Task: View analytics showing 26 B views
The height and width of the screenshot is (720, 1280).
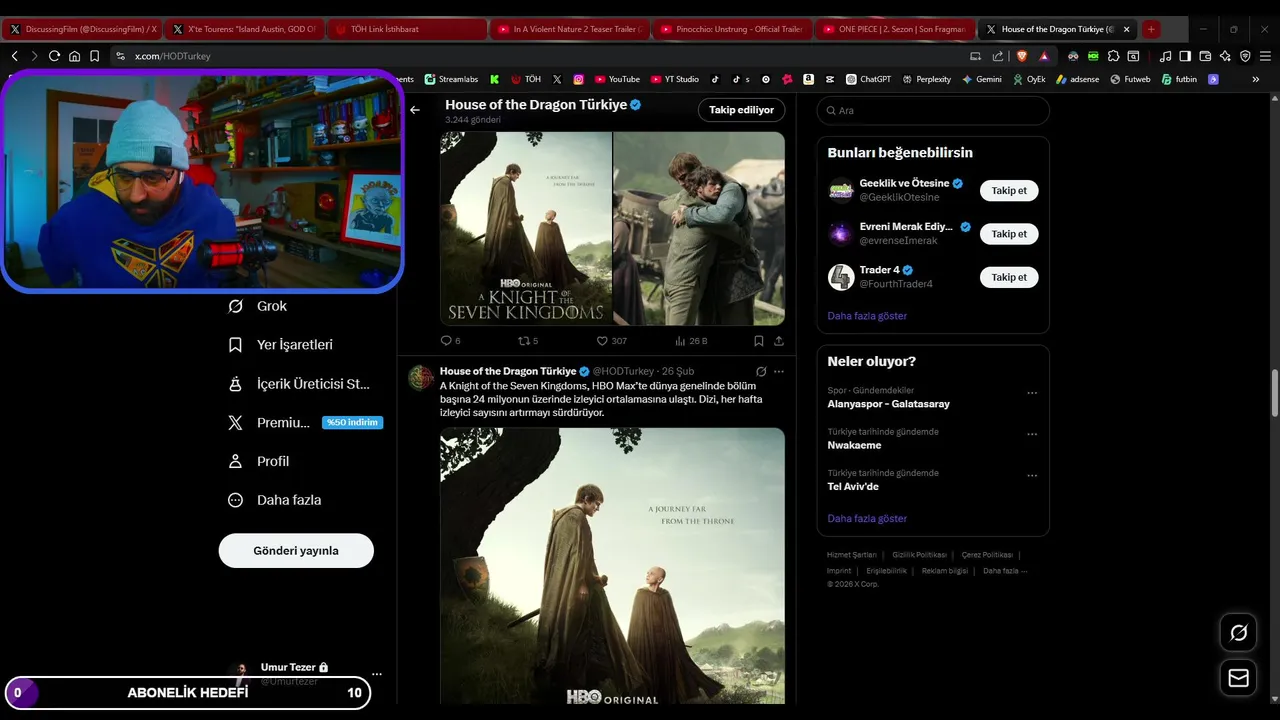Action: point(691,341)
